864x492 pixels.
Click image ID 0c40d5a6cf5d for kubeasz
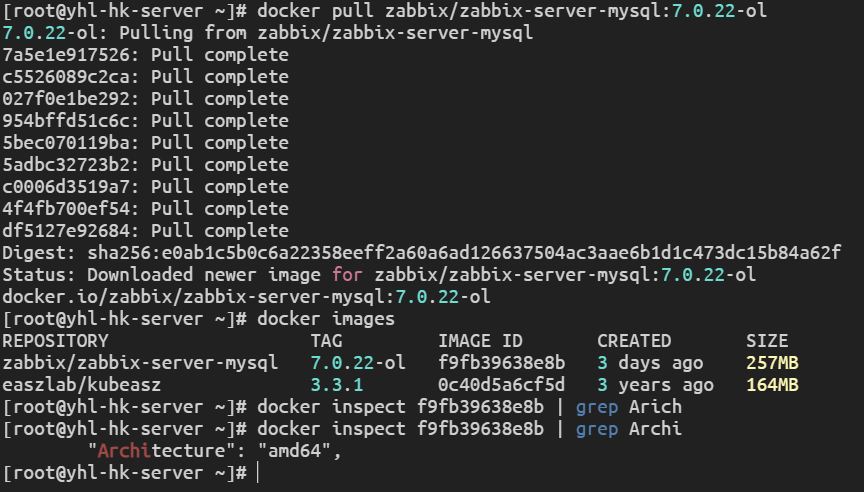(501, 385)
